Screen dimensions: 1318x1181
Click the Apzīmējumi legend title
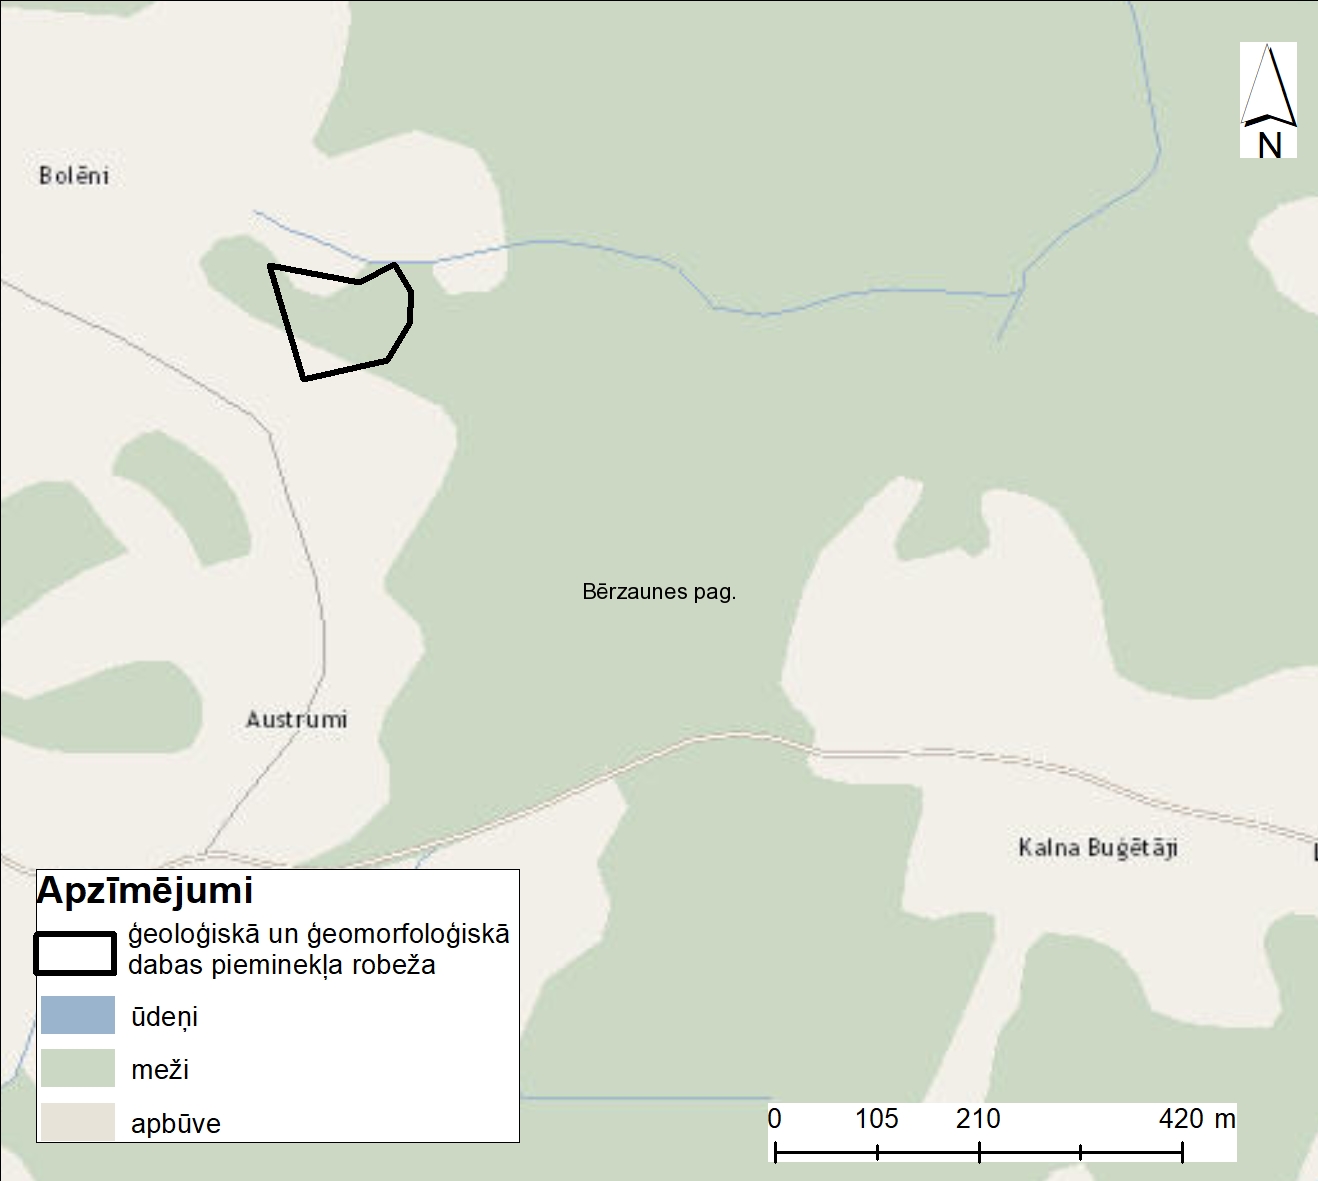pos(145,890)
